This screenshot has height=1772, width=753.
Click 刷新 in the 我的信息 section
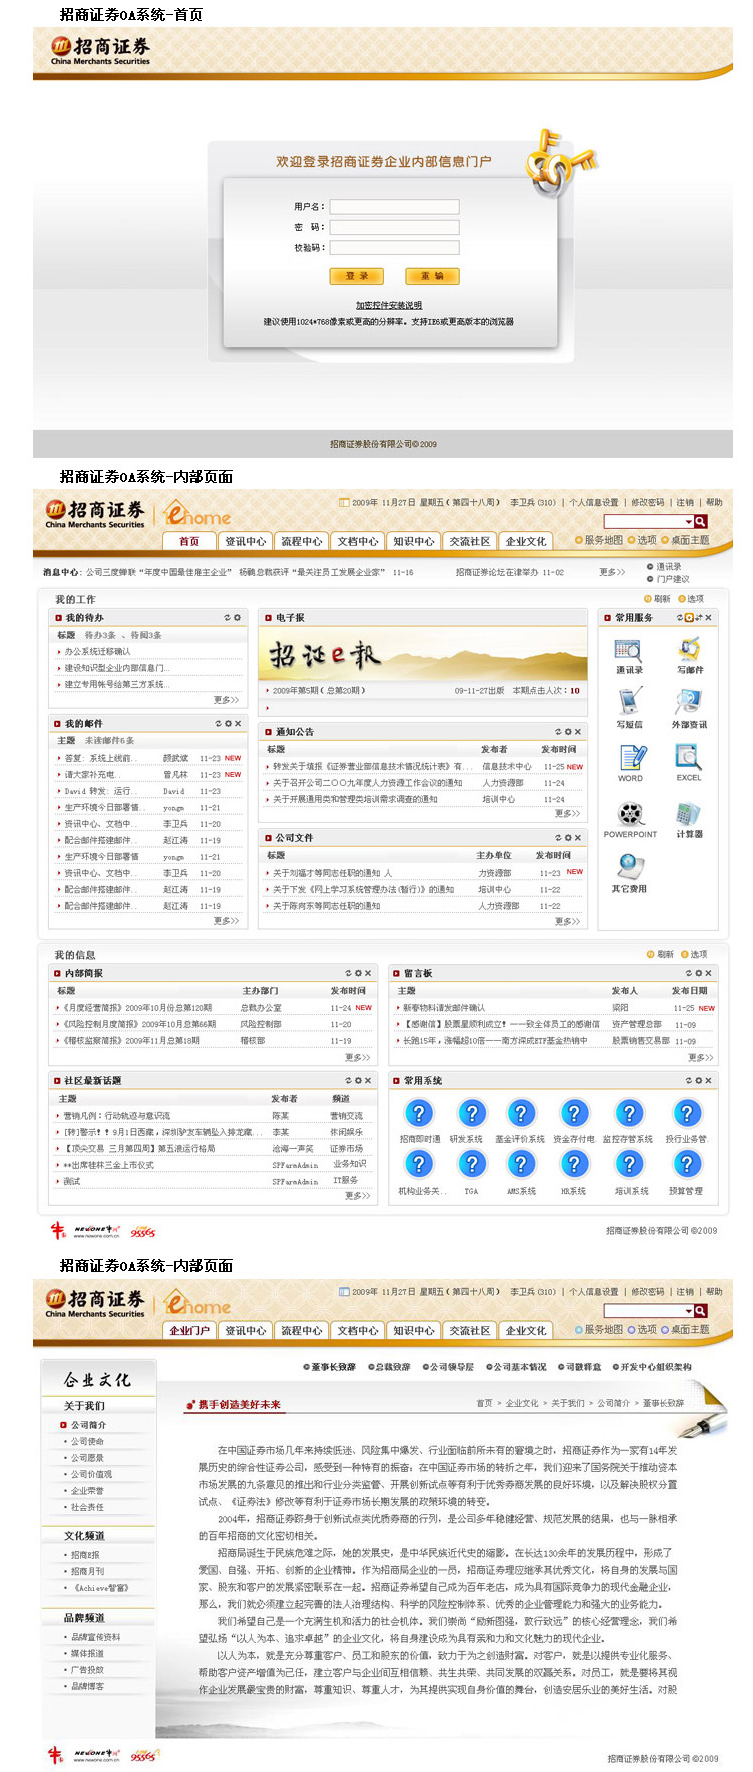[x=660, y=954]
